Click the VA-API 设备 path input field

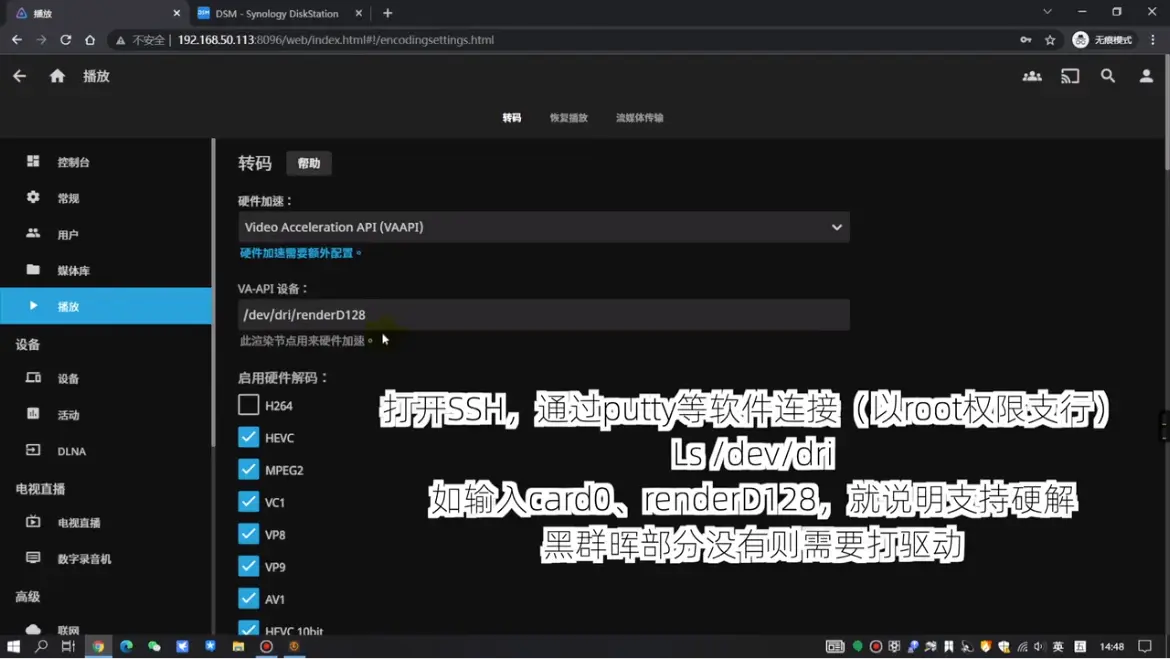[543, 315]
